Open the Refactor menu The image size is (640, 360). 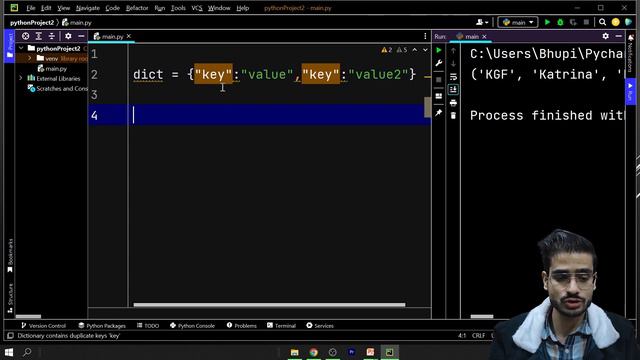point(137,8)
